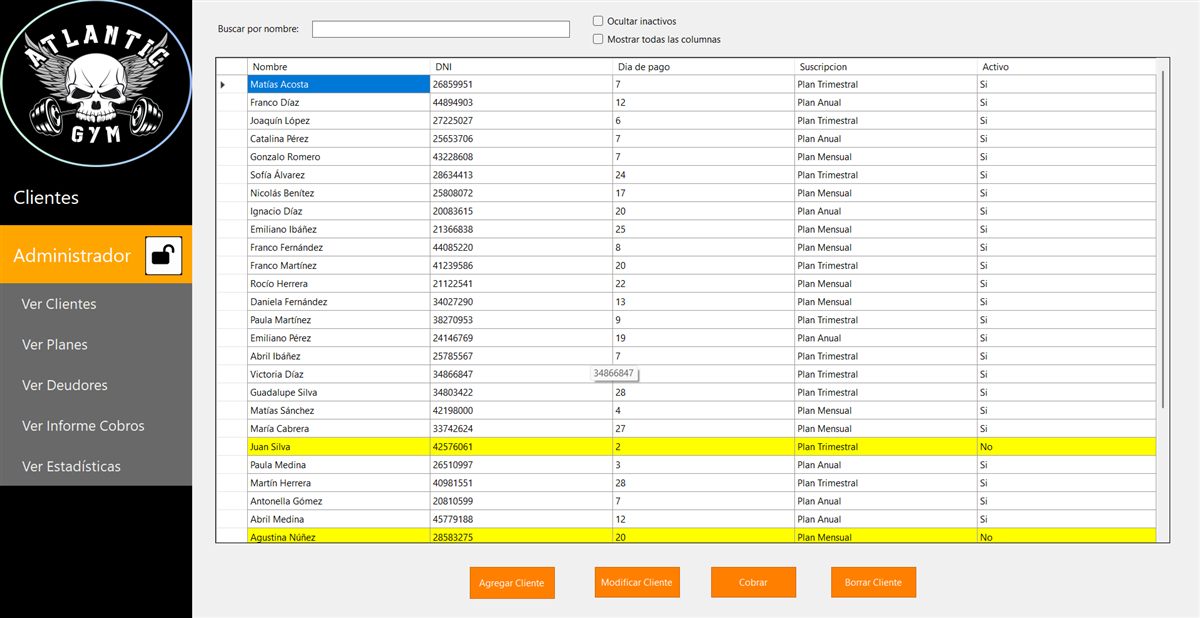1200x618 pixels.
Task: Sort by the Dia de pago column header
Action: [x=703, y=67]
